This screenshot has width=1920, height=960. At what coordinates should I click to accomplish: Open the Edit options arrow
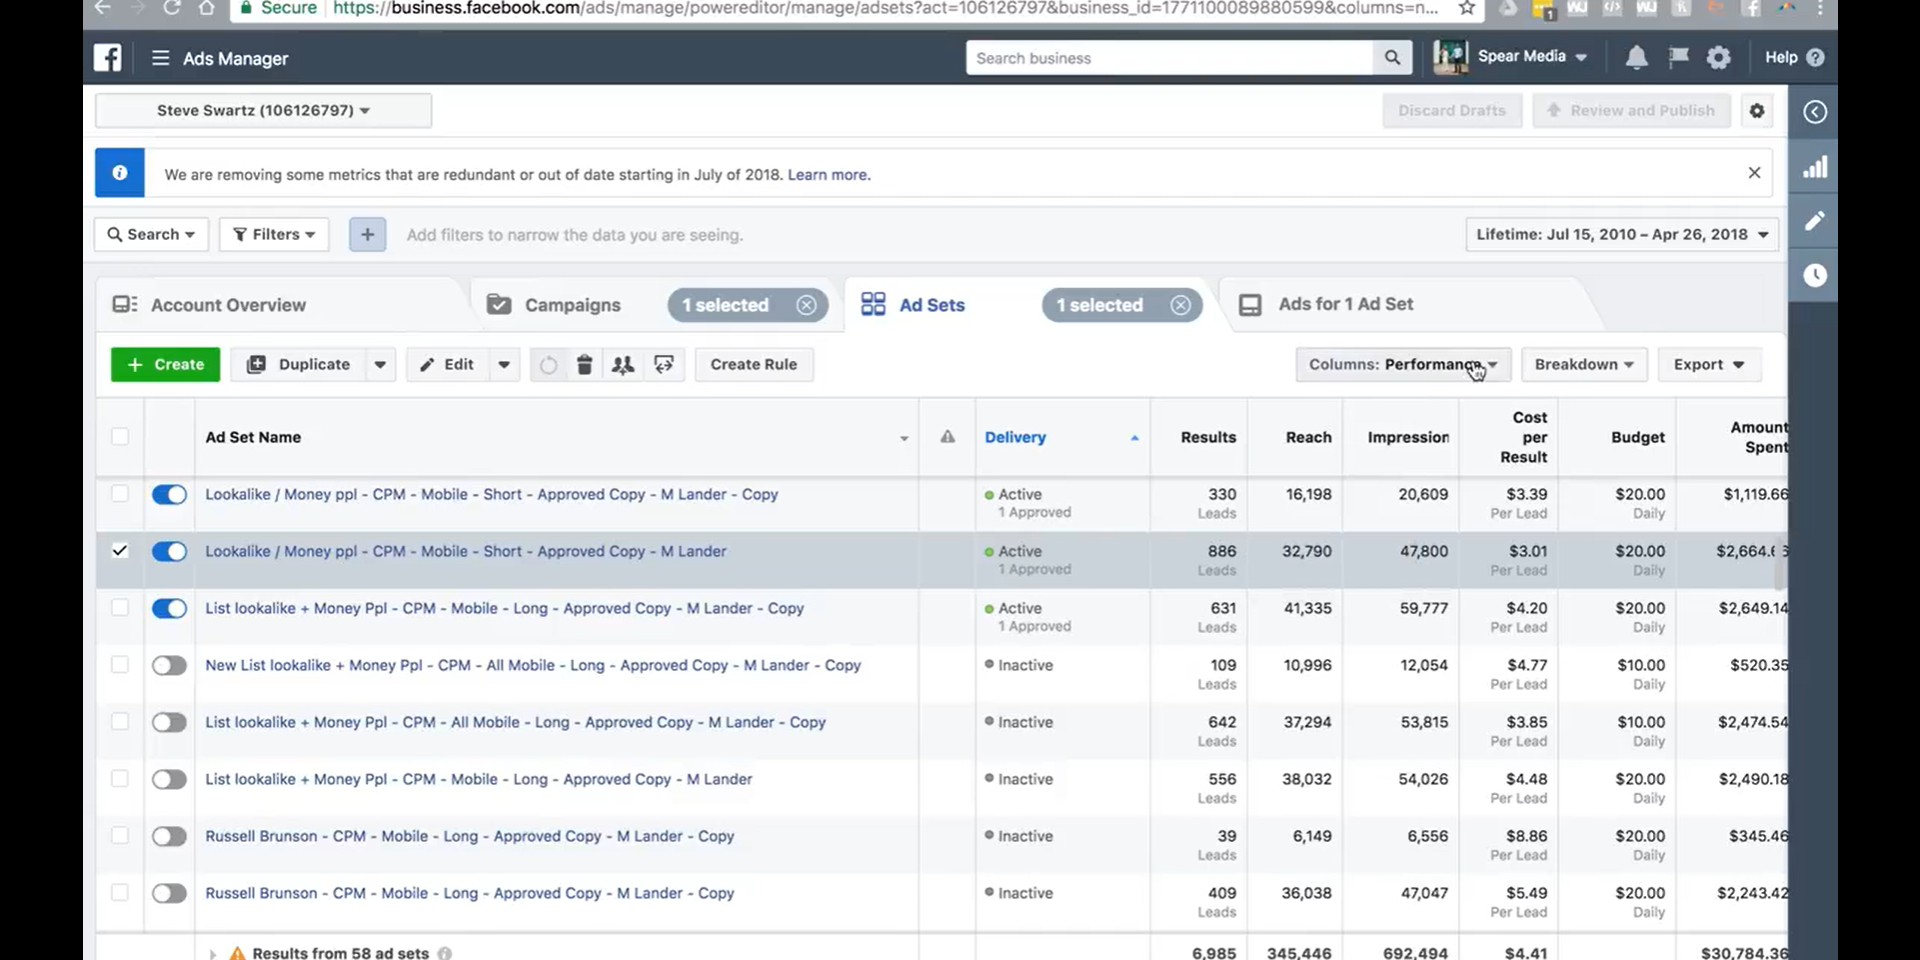pos(504,365)
